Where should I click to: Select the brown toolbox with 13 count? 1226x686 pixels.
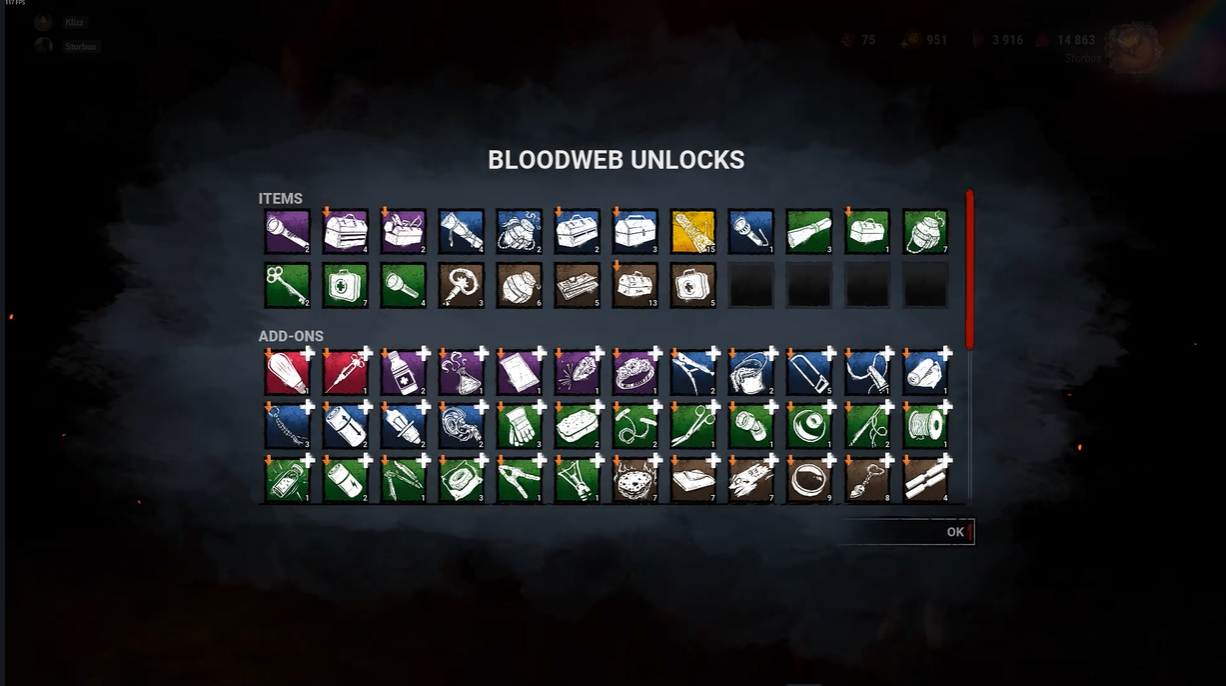pos(635,285)
